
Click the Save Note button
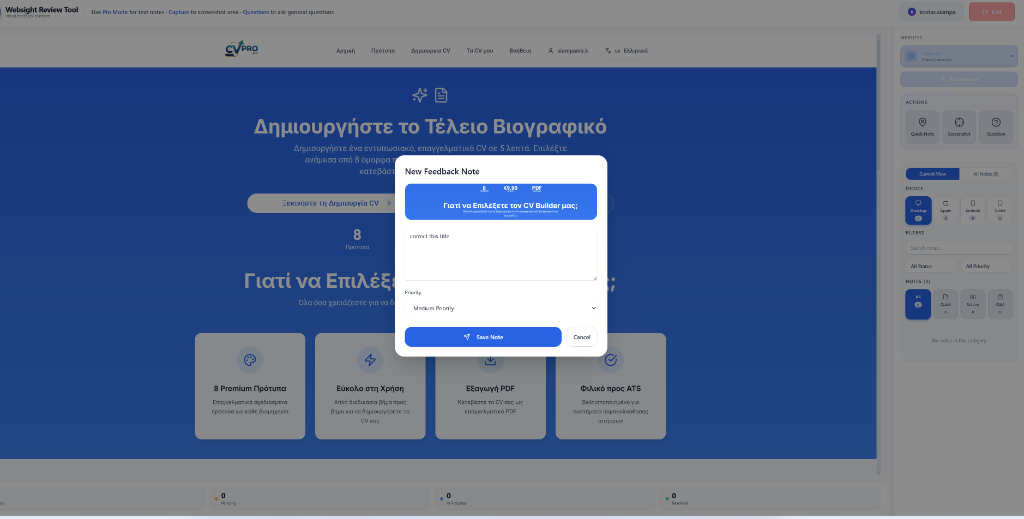[483, 337]
